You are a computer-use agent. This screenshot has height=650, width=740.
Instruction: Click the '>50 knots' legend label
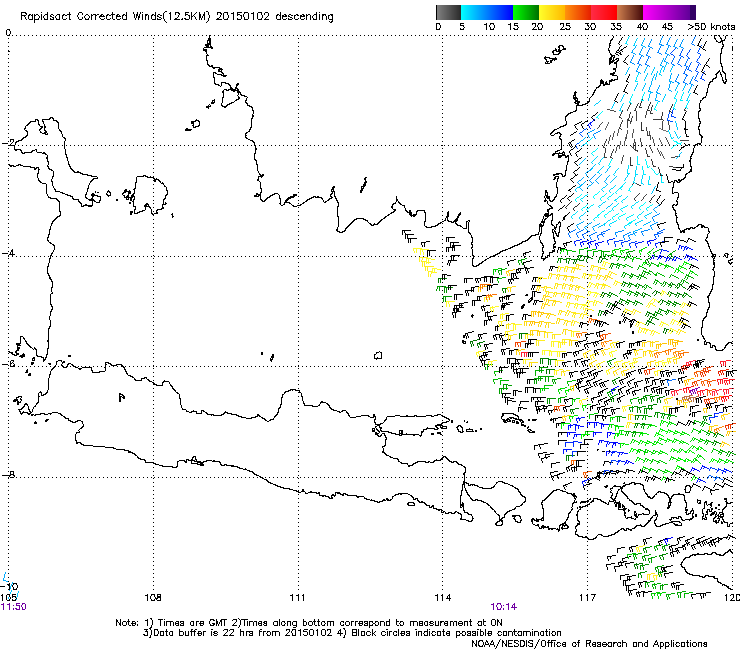tap(711, 27)
